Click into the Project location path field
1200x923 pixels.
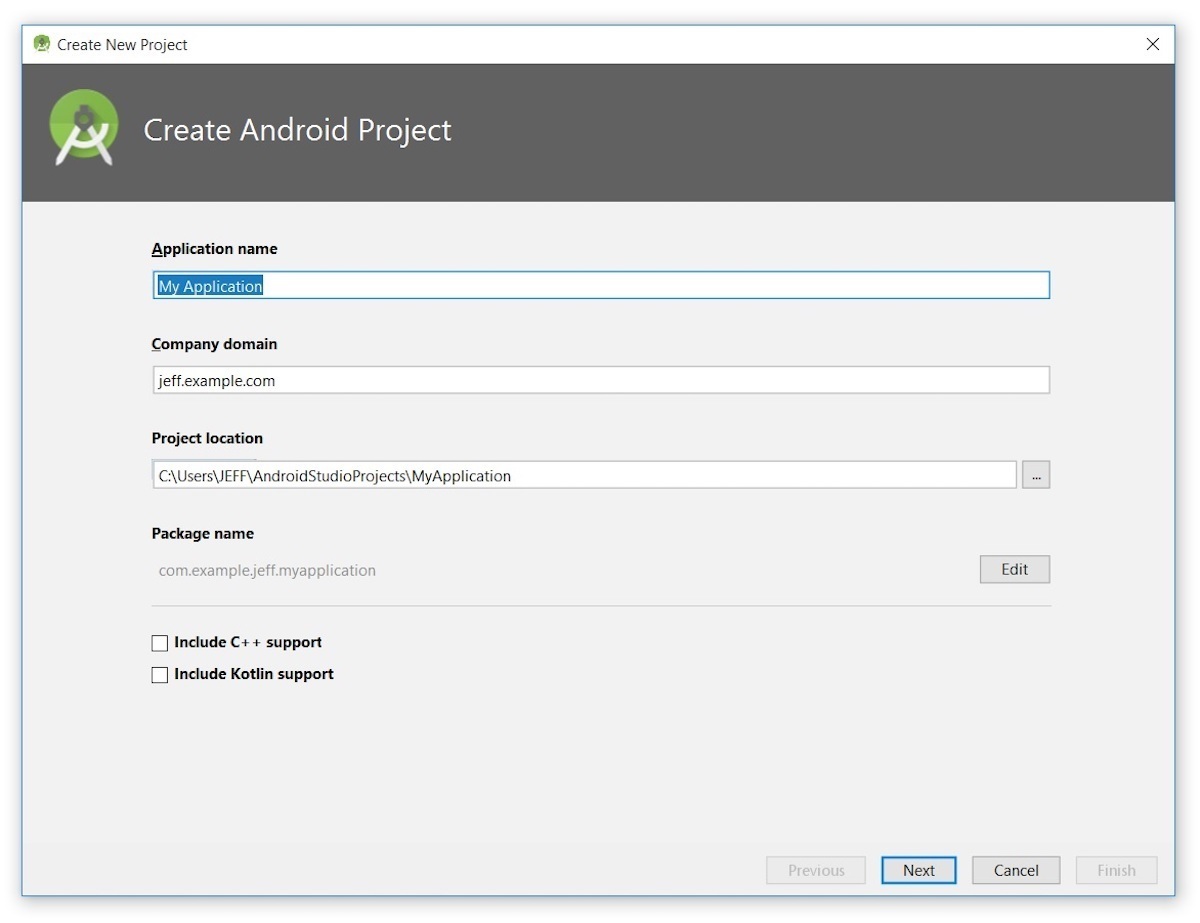(x=584, y=475)
